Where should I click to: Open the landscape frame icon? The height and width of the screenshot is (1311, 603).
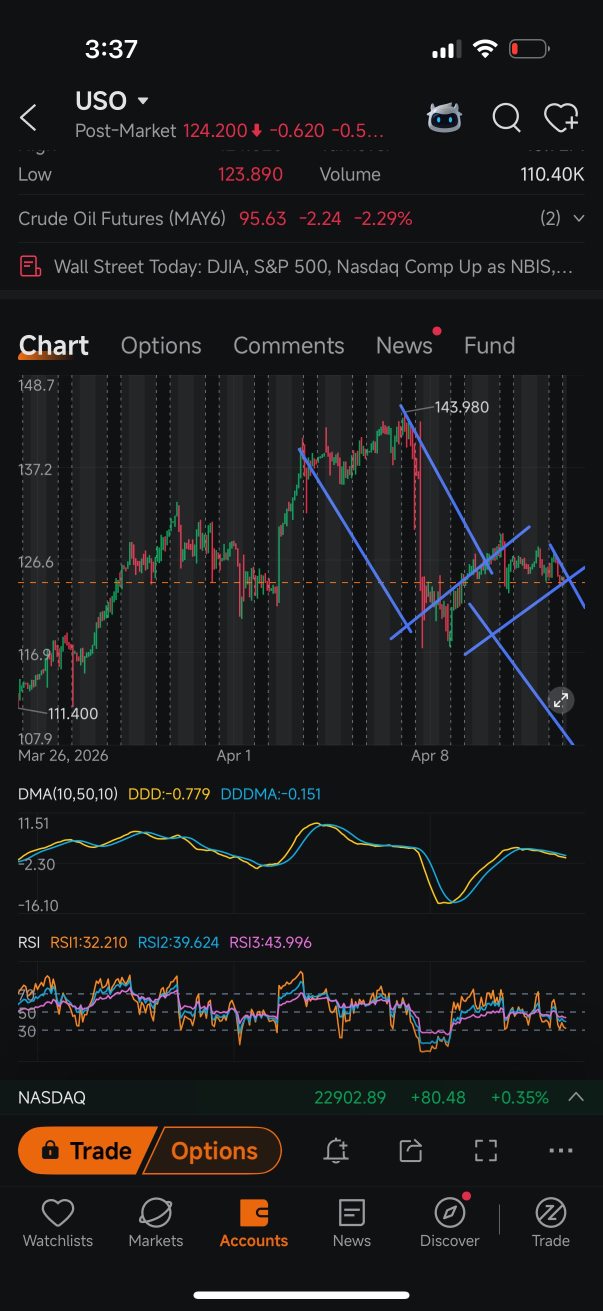coord(486,1151)
